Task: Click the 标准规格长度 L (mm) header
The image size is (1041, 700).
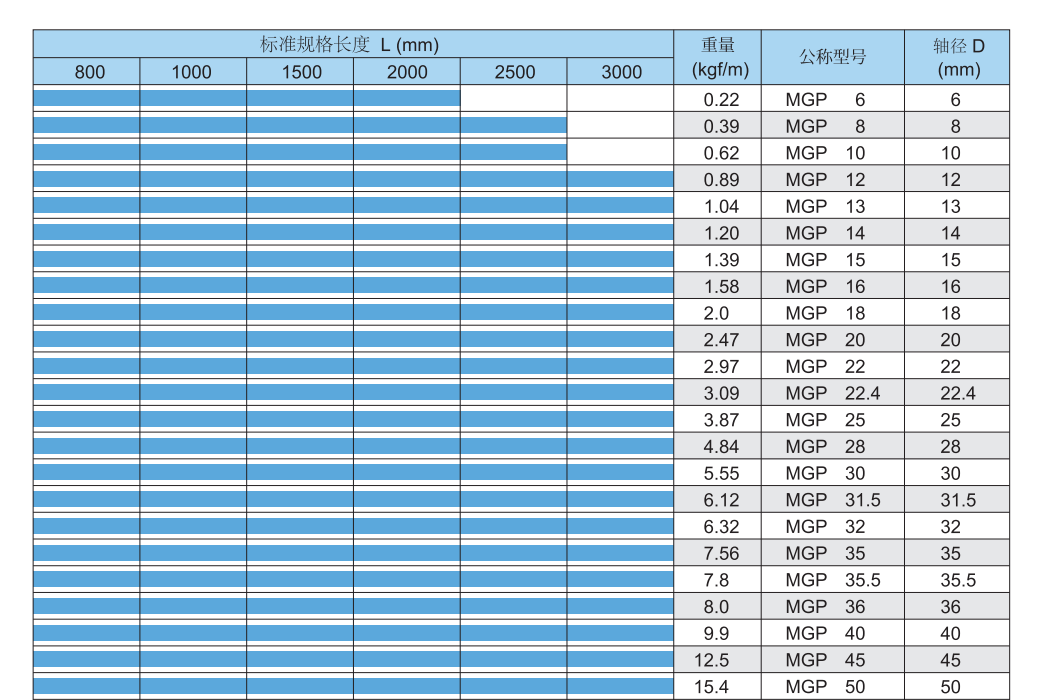Action: (x=352, y=44)
